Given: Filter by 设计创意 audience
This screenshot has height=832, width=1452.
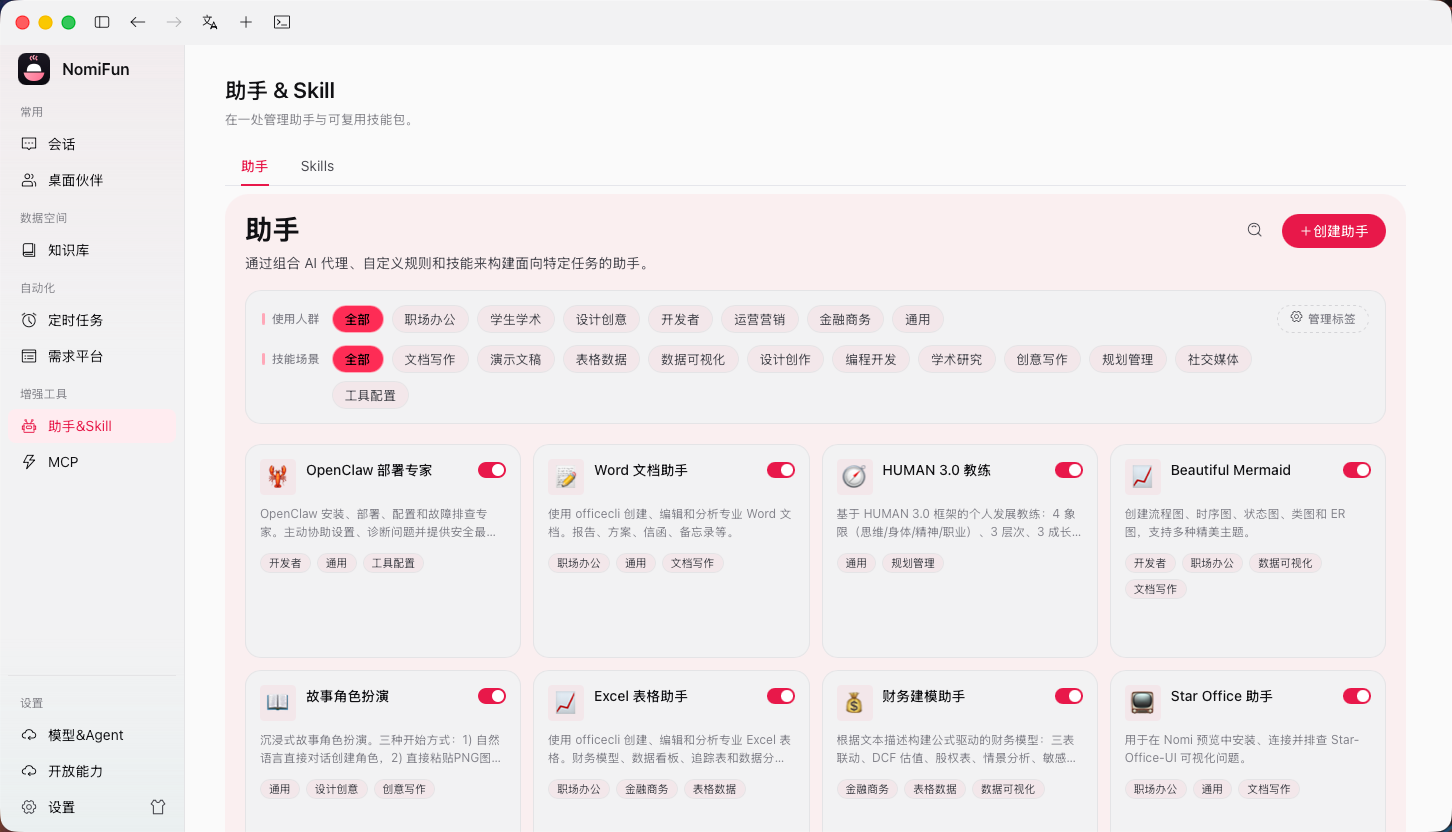Looking at the screenshot, I should point(601,319).
